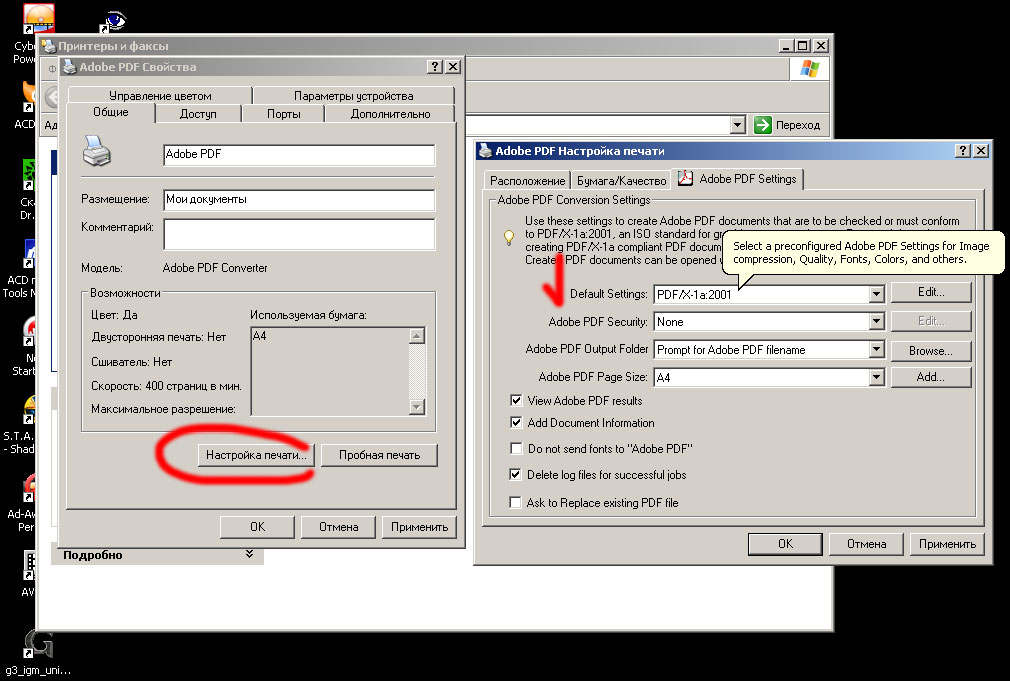Maximize the Принтеры и факсы window

802,46
